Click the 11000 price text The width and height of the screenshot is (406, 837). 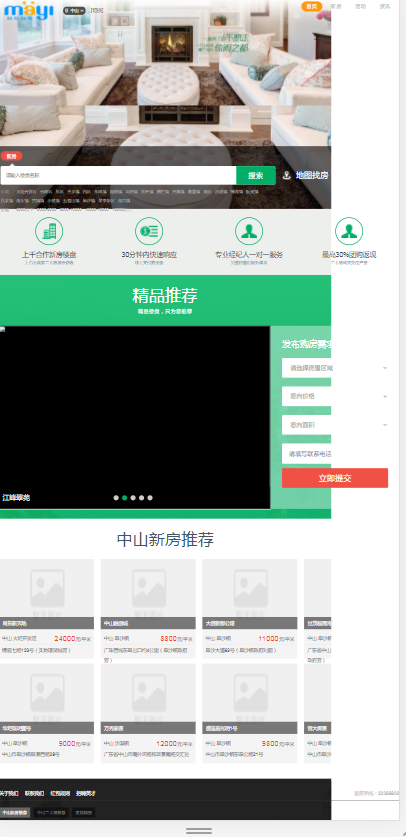(x=268, y=638)
